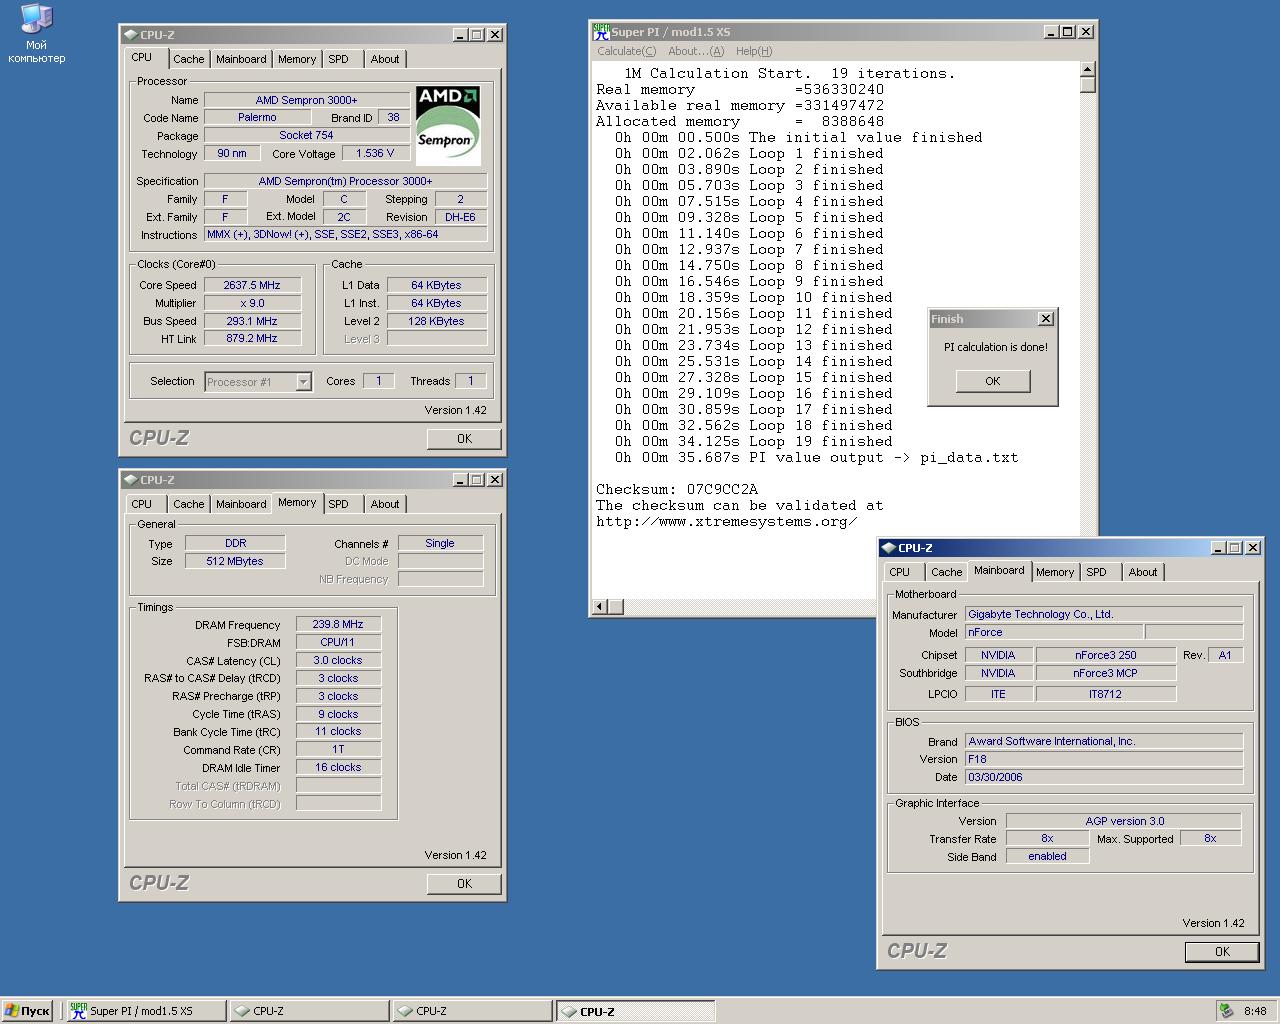
Task: Click the Gigabyte Technology manufacturer field
Action: pyautogui.click(x=1104, y=614)
